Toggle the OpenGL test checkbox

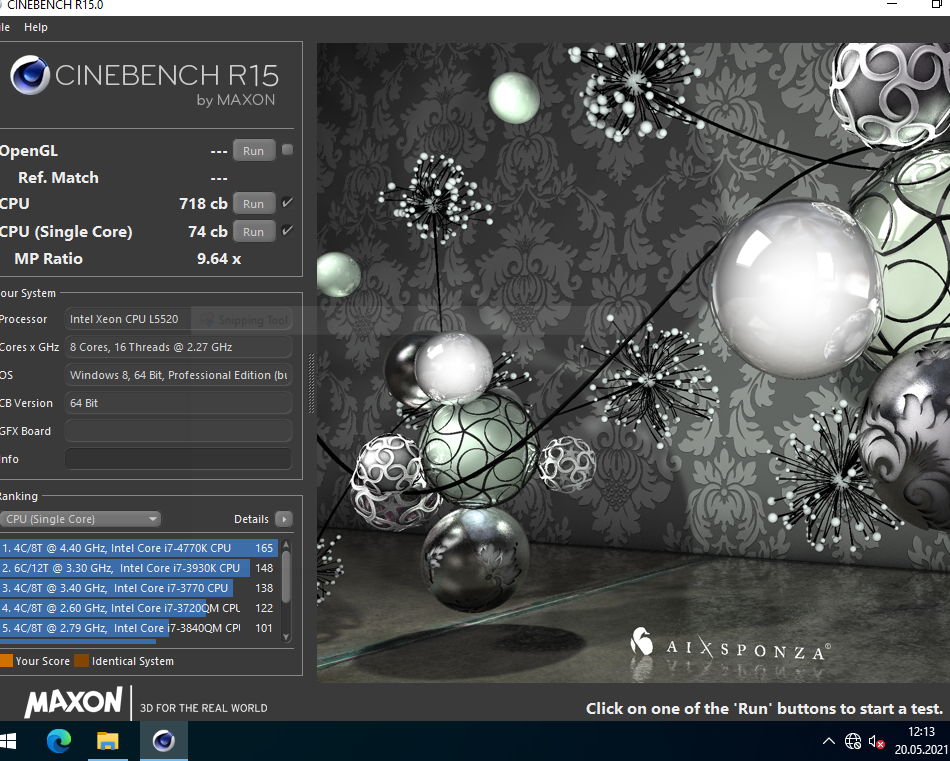pyautogui.click(x=288, y=150)
